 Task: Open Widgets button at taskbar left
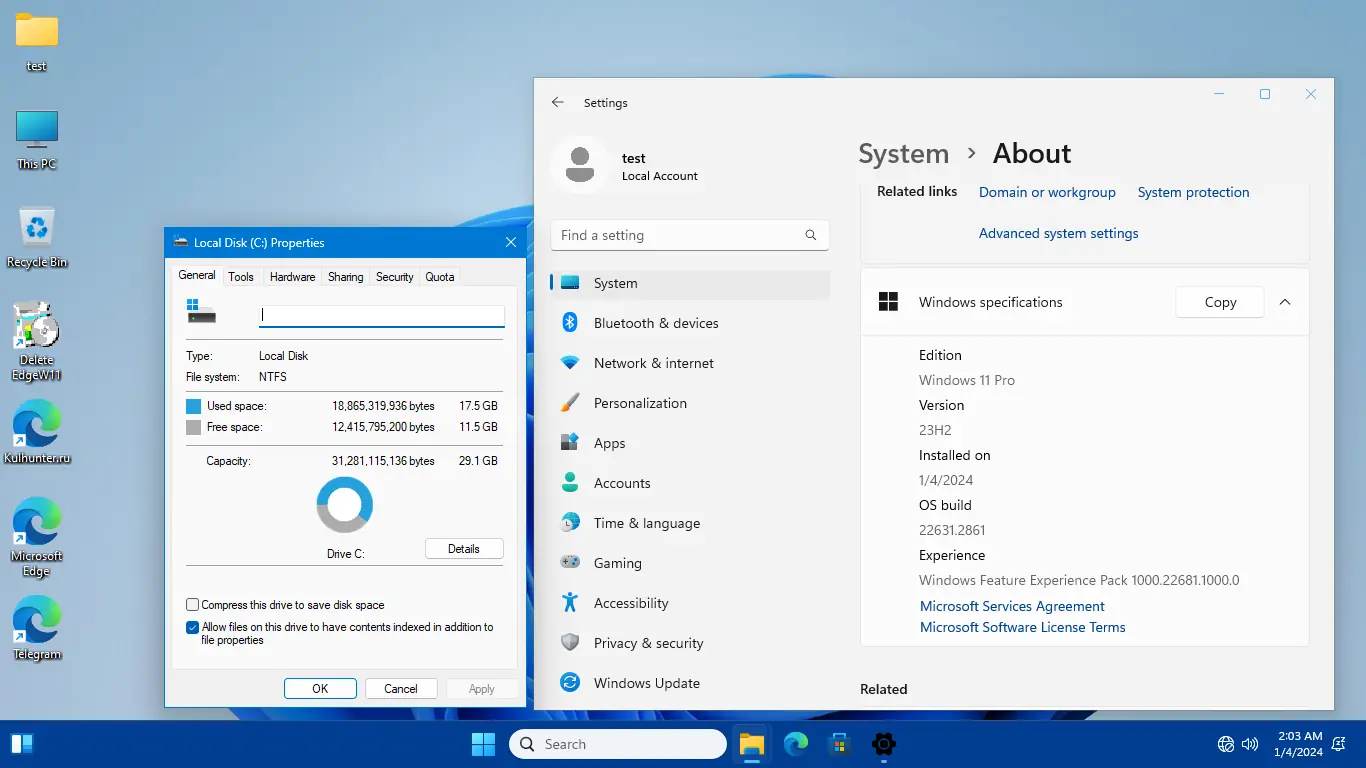pyautogui.click(x=22, y=744)
